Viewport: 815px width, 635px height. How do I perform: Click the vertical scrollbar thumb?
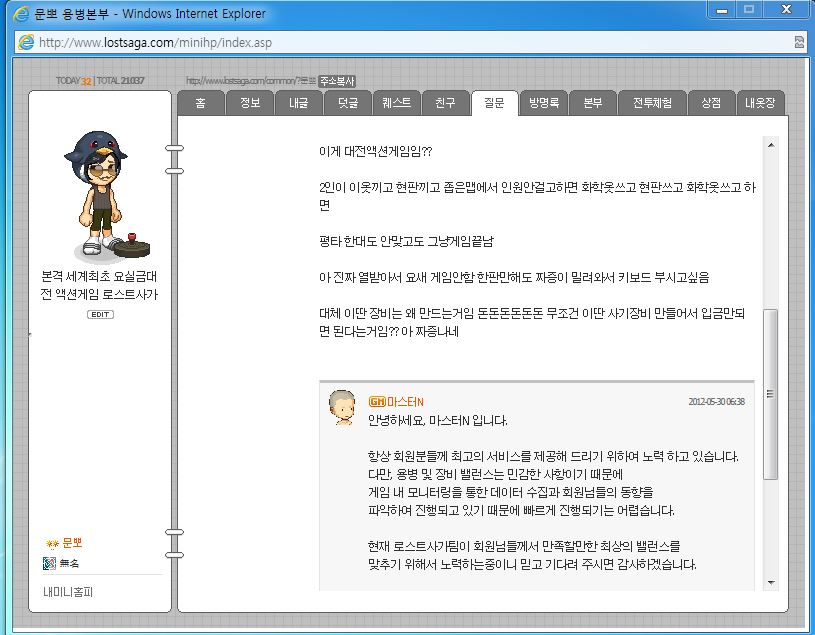(x=770, y=394)
